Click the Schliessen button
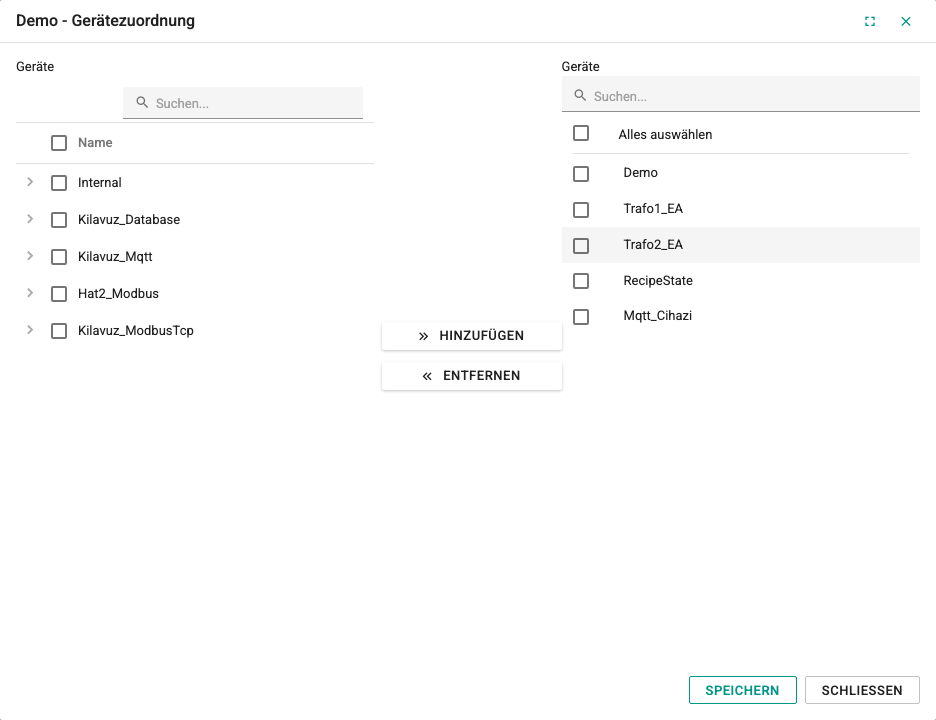936x720 pixels. [862, 690]
